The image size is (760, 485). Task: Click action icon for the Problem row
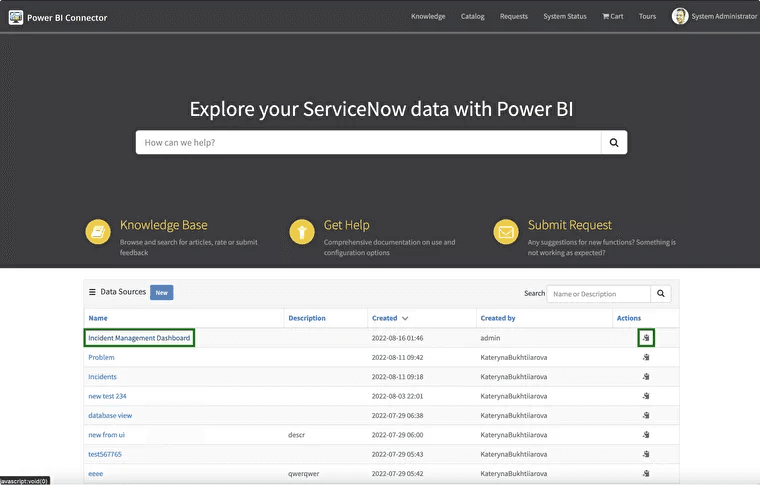pos(646,357)
